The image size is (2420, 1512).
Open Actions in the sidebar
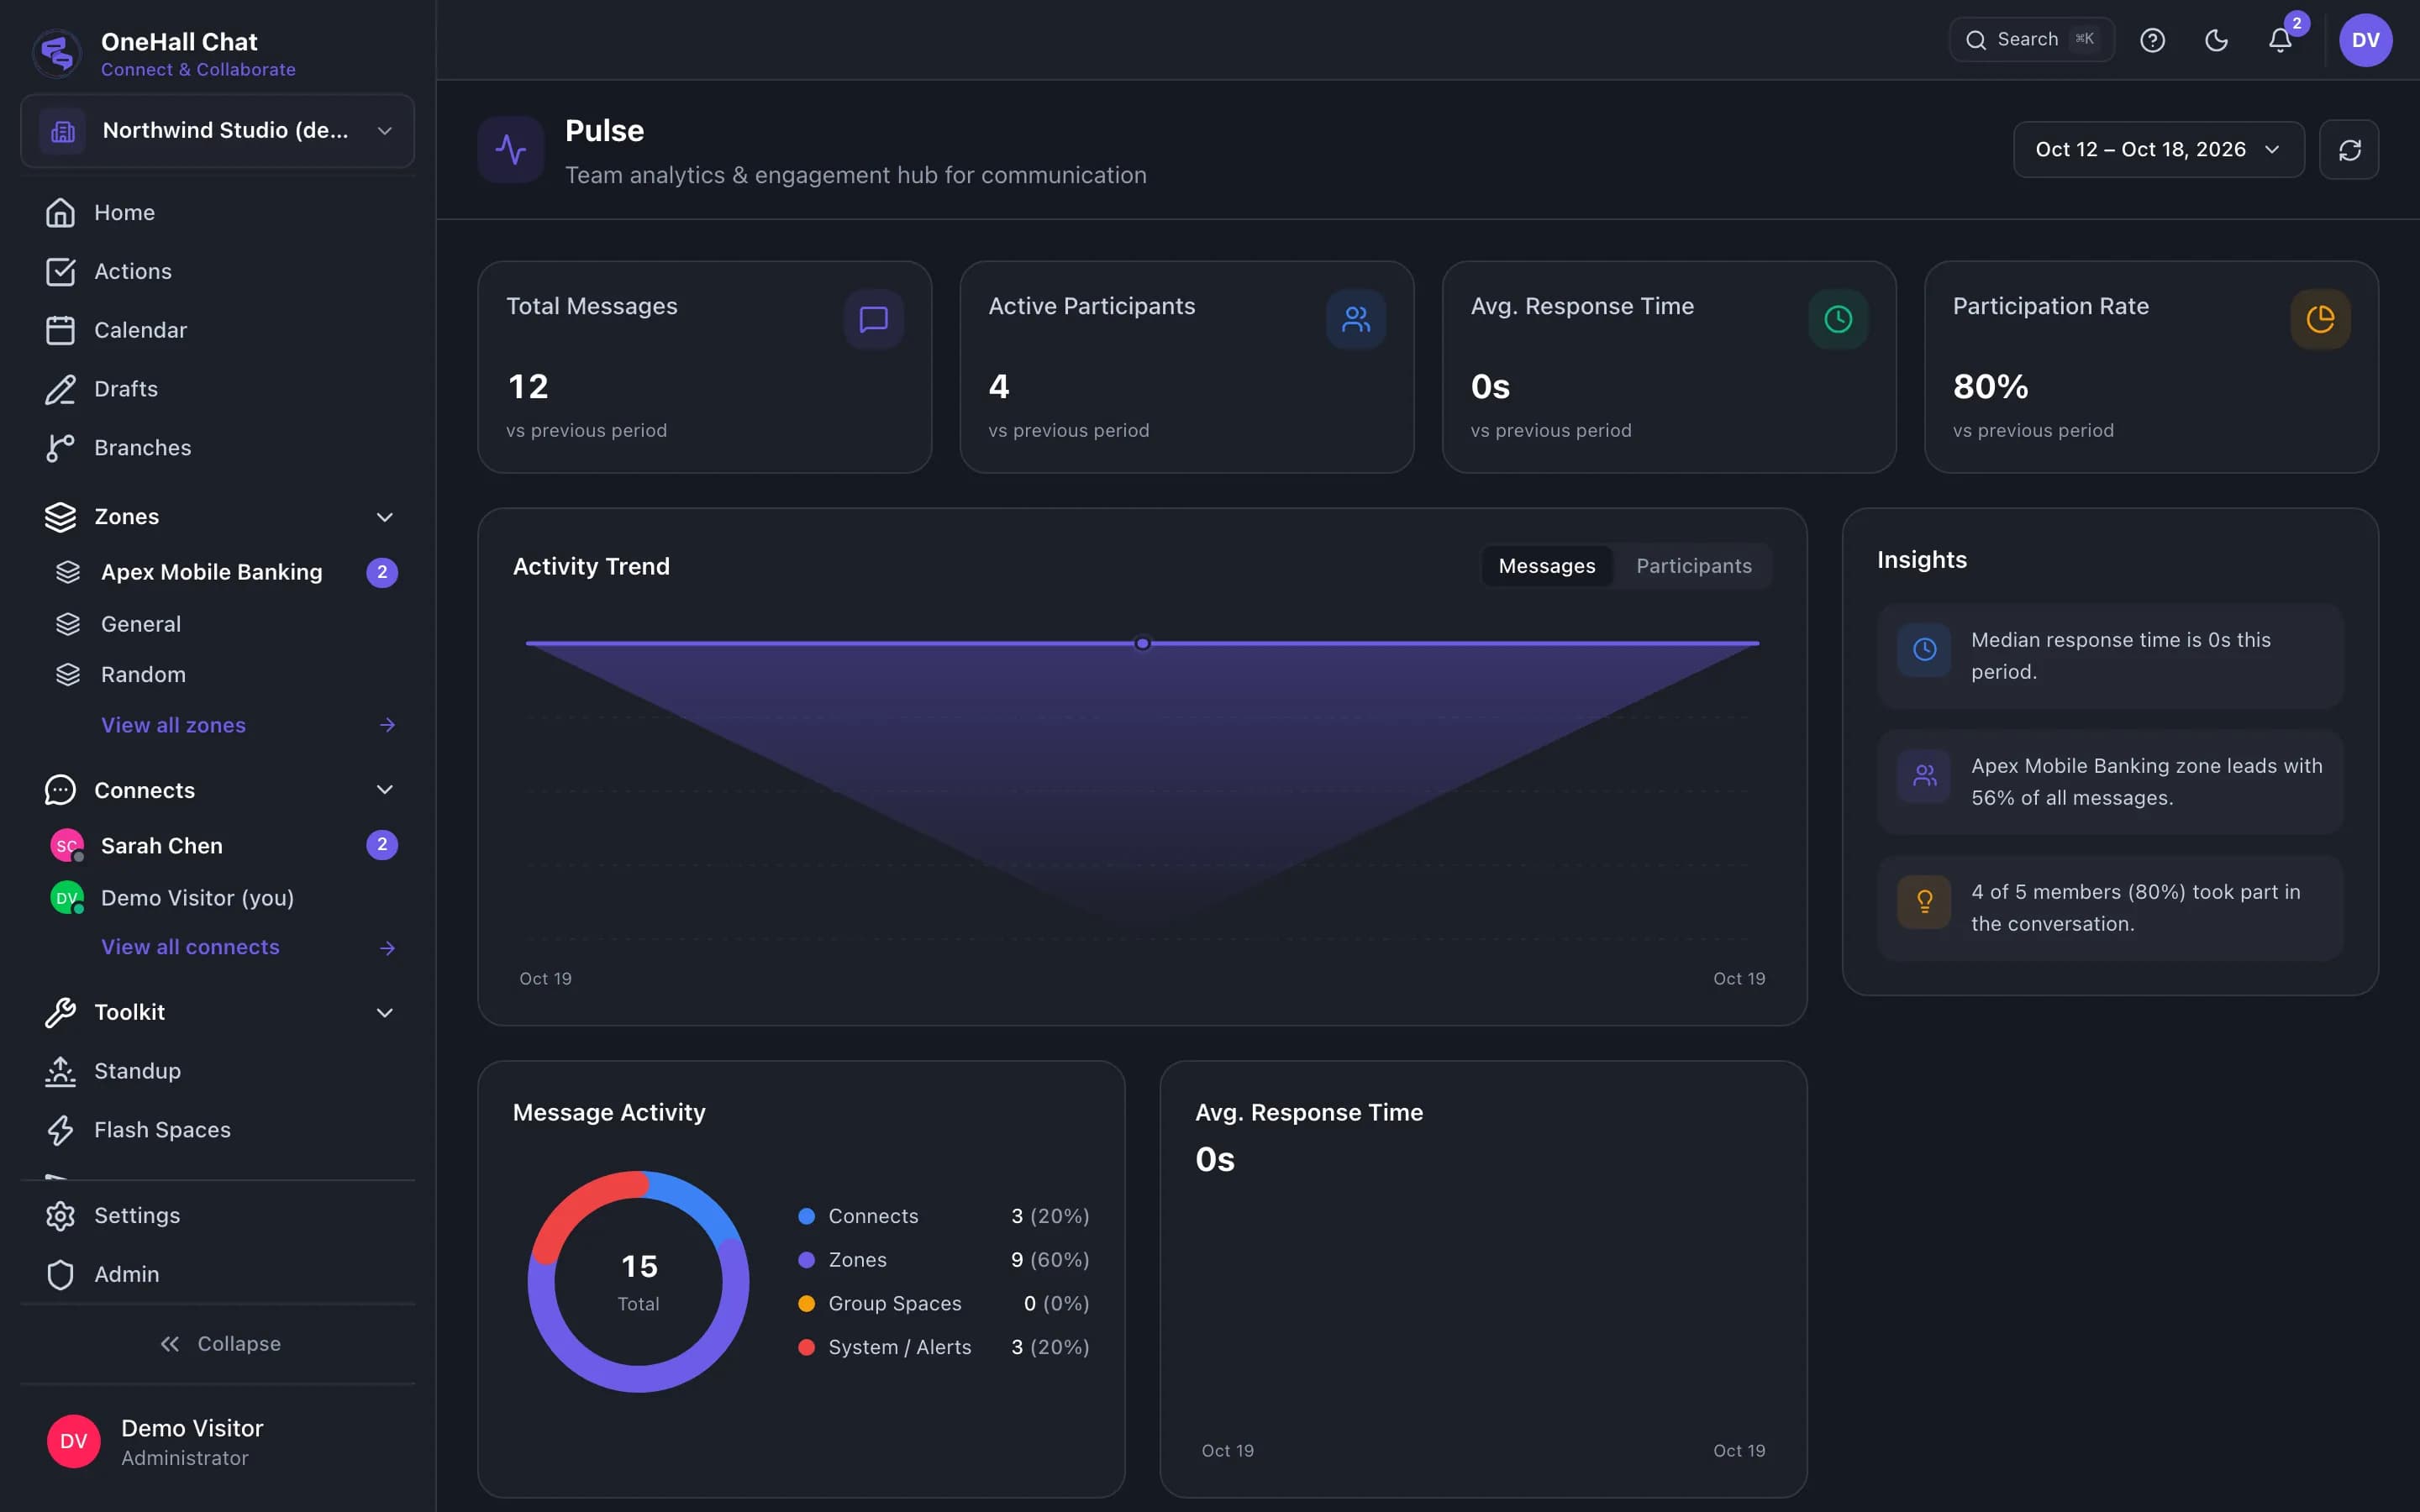(x=217, y=272)
